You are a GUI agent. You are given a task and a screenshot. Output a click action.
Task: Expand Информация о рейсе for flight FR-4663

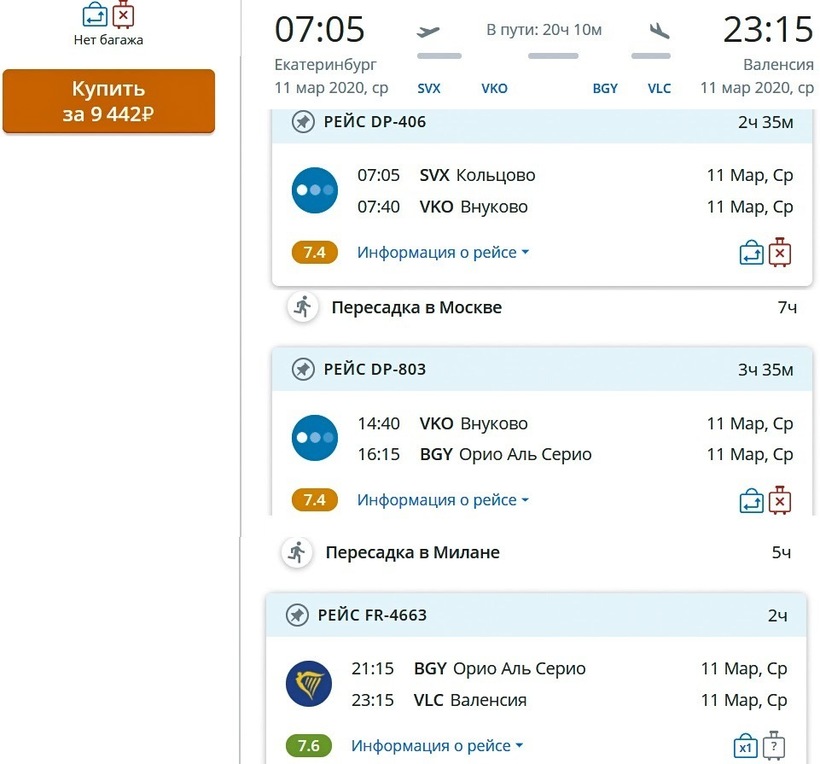(x=437, y=746)
